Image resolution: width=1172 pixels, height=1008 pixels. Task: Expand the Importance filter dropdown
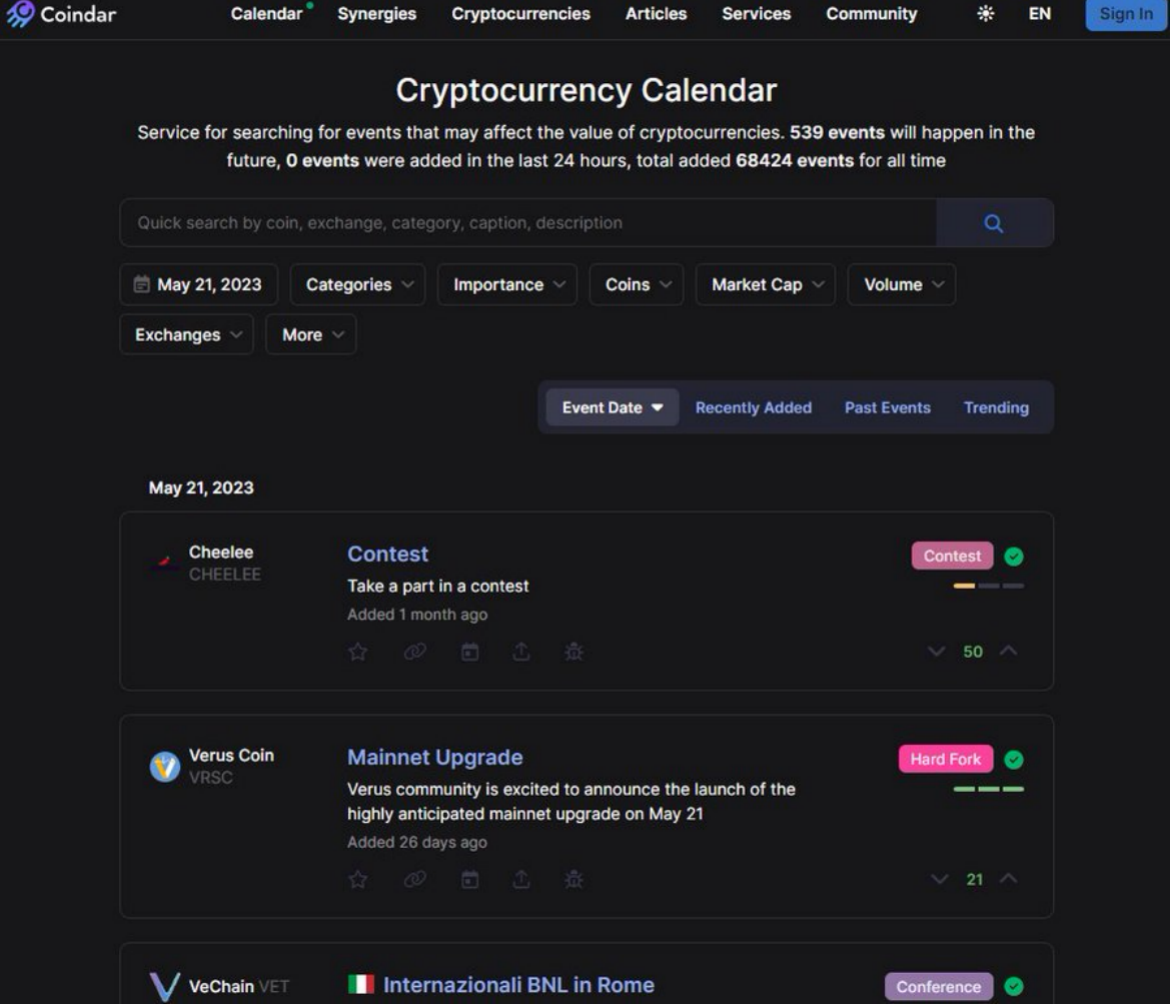[x=508, y=285]
